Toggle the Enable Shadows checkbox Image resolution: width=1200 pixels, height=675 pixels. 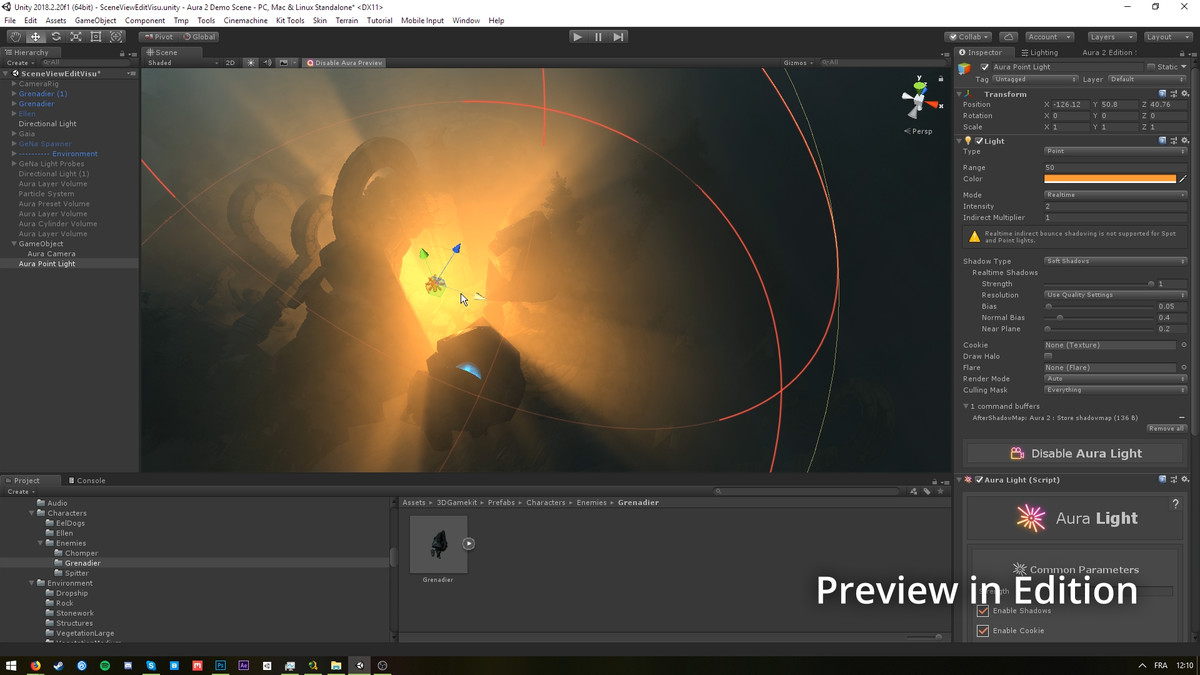coord(983,610)
